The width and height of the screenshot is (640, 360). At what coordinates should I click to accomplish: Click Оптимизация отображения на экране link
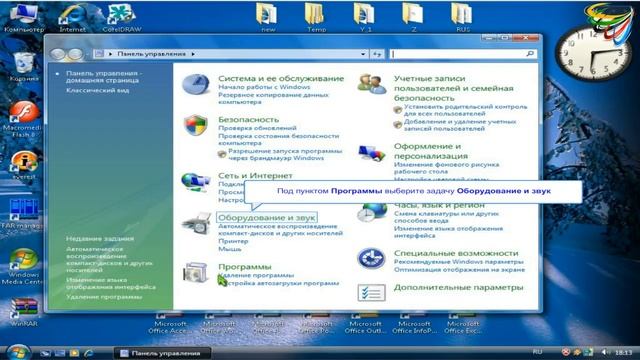pos(459,270)
